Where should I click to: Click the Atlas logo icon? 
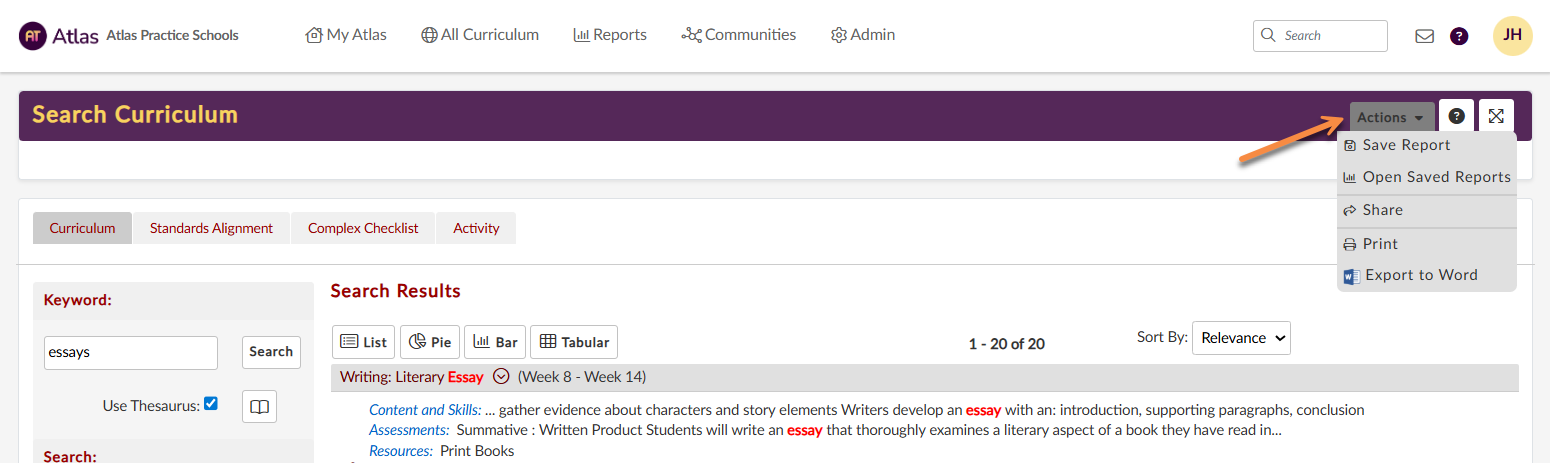(x=33, y=35)
